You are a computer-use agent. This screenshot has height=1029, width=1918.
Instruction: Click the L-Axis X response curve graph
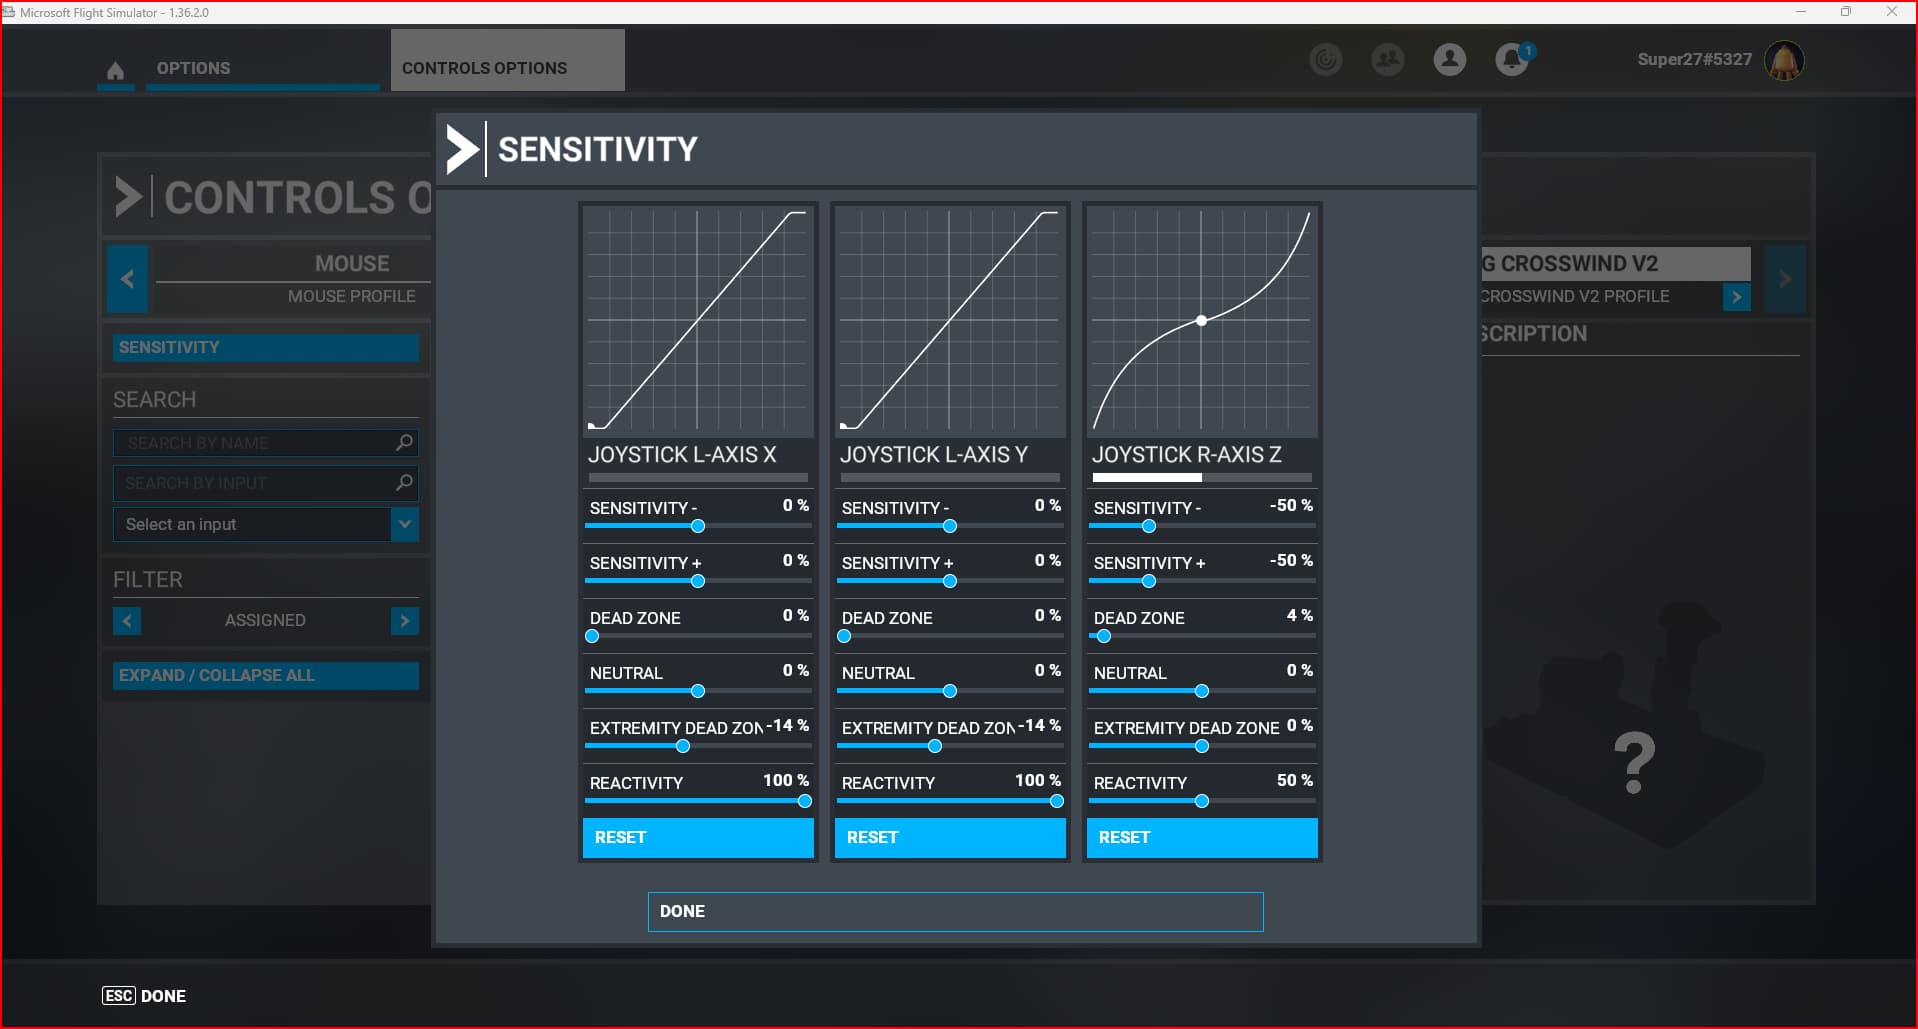coord(698,320)
